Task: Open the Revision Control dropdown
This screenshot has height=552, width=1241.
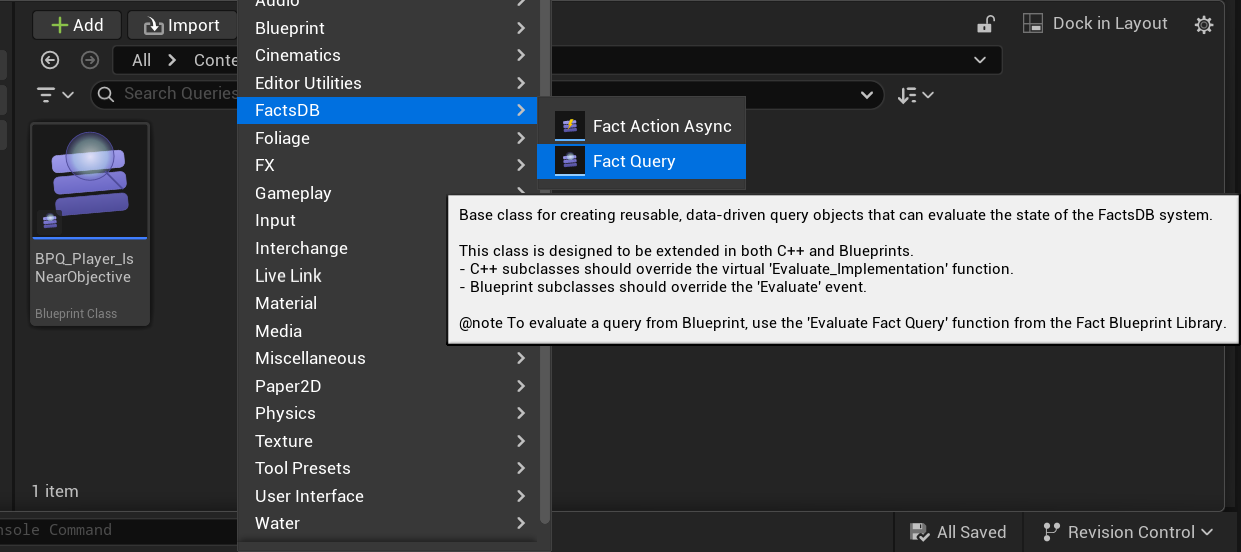Action: coord(1128,532)
